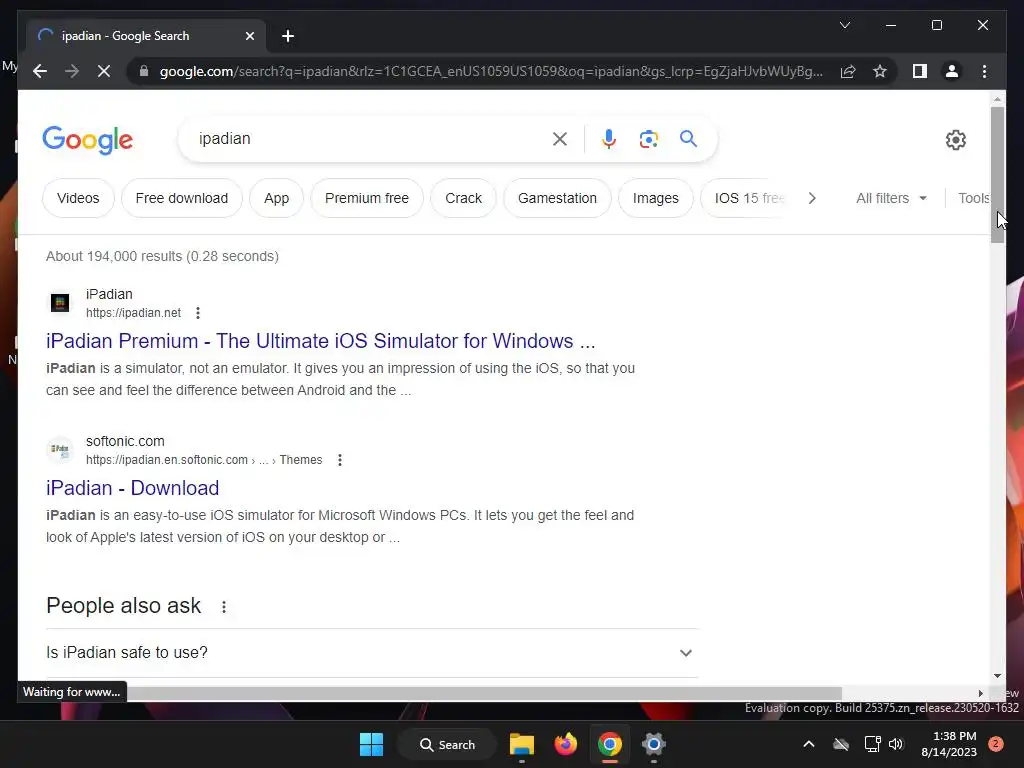Open the Chrome profile menu
This screenshot has height=768, width=1024.
click(x=952, y=71)
